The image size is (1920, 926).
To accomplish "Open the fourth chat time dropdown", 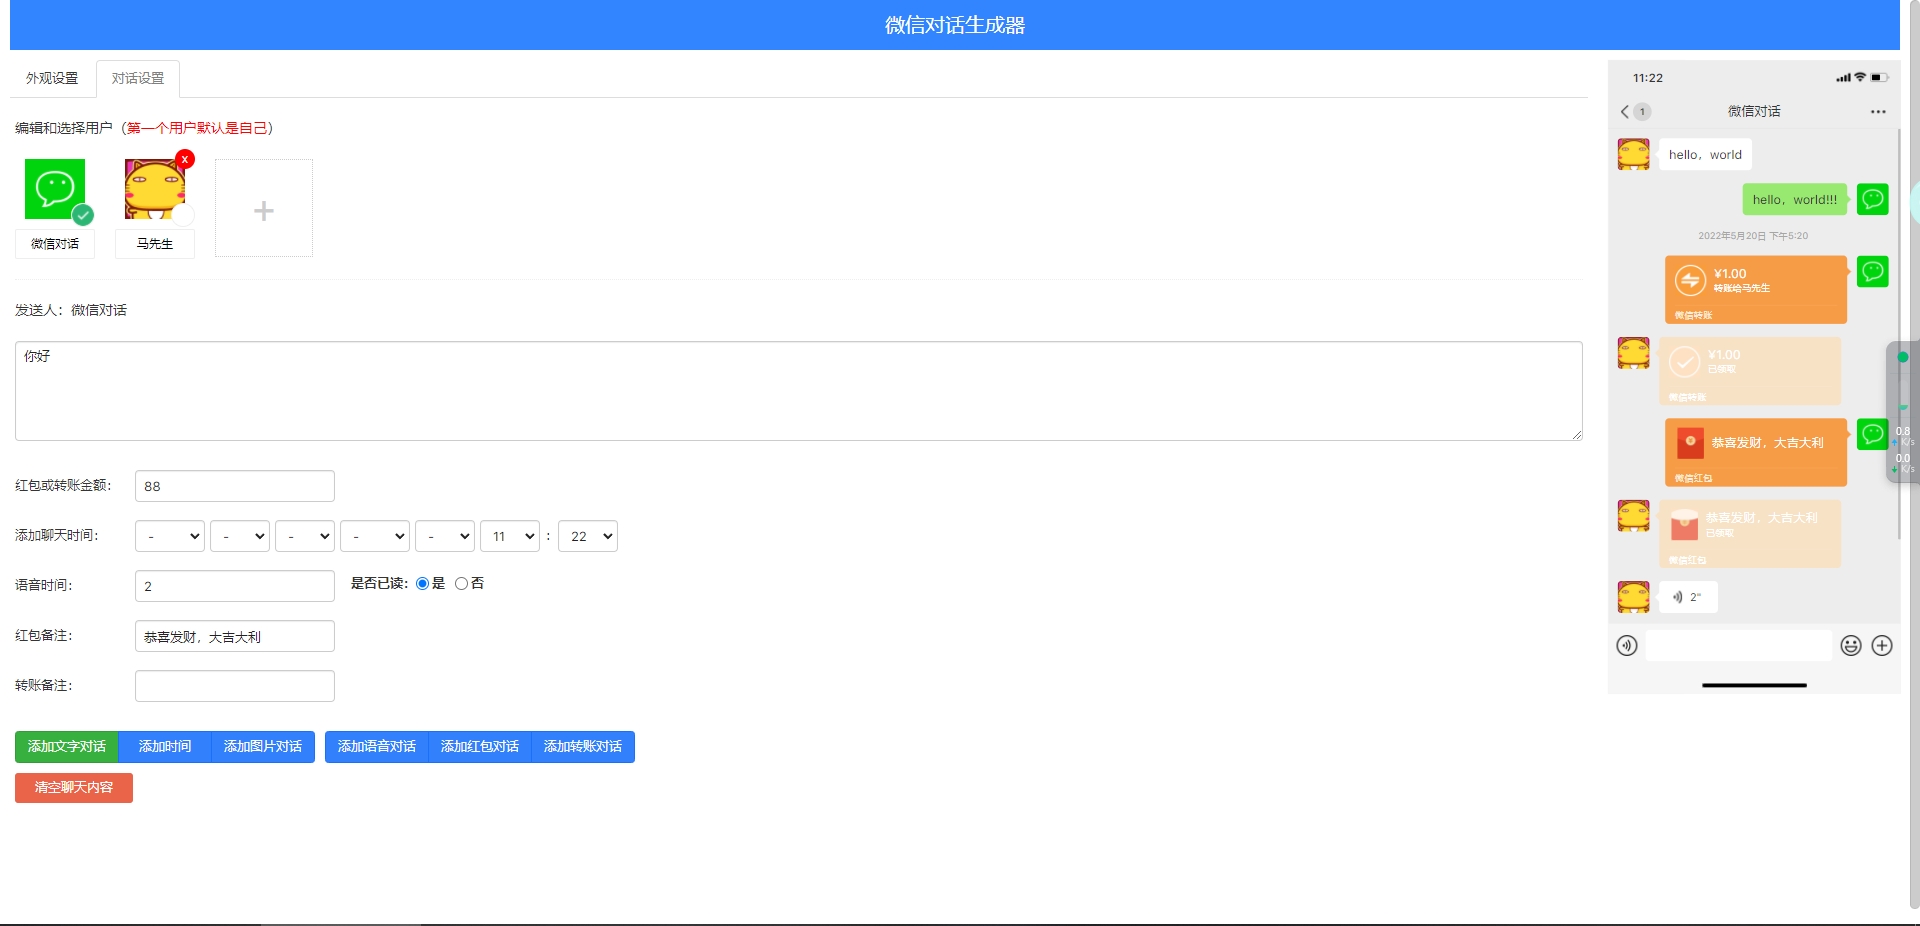I will 375,536.
